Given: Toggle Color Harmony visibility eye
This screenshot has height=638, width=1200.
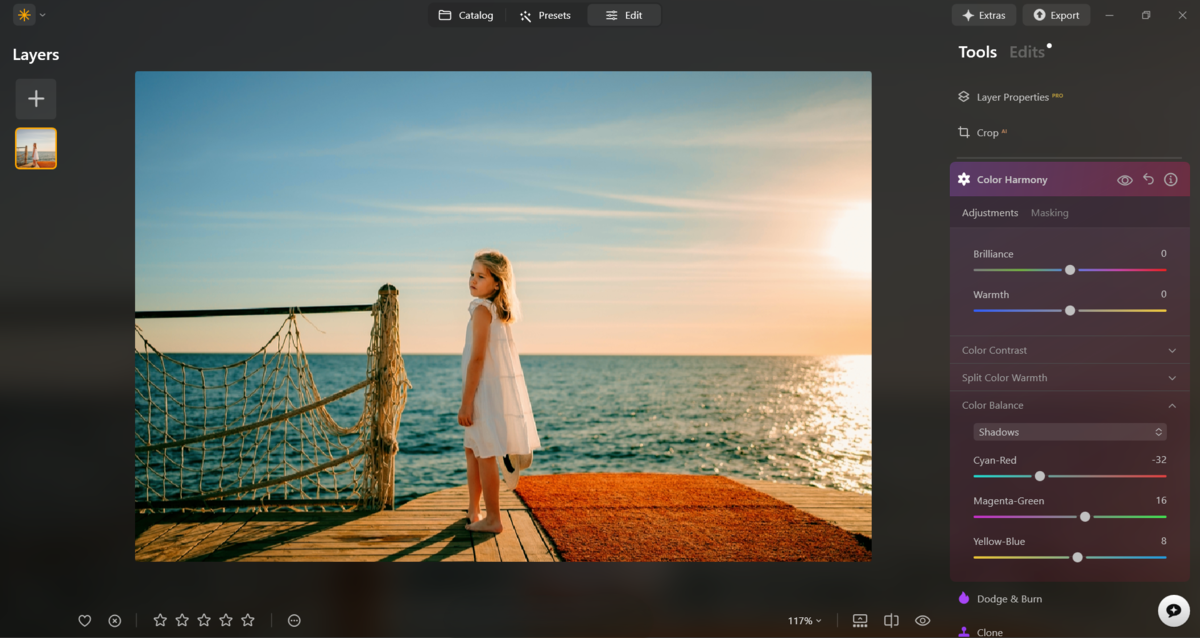Looking at the screenshot, I should [x=1125, y=180].
